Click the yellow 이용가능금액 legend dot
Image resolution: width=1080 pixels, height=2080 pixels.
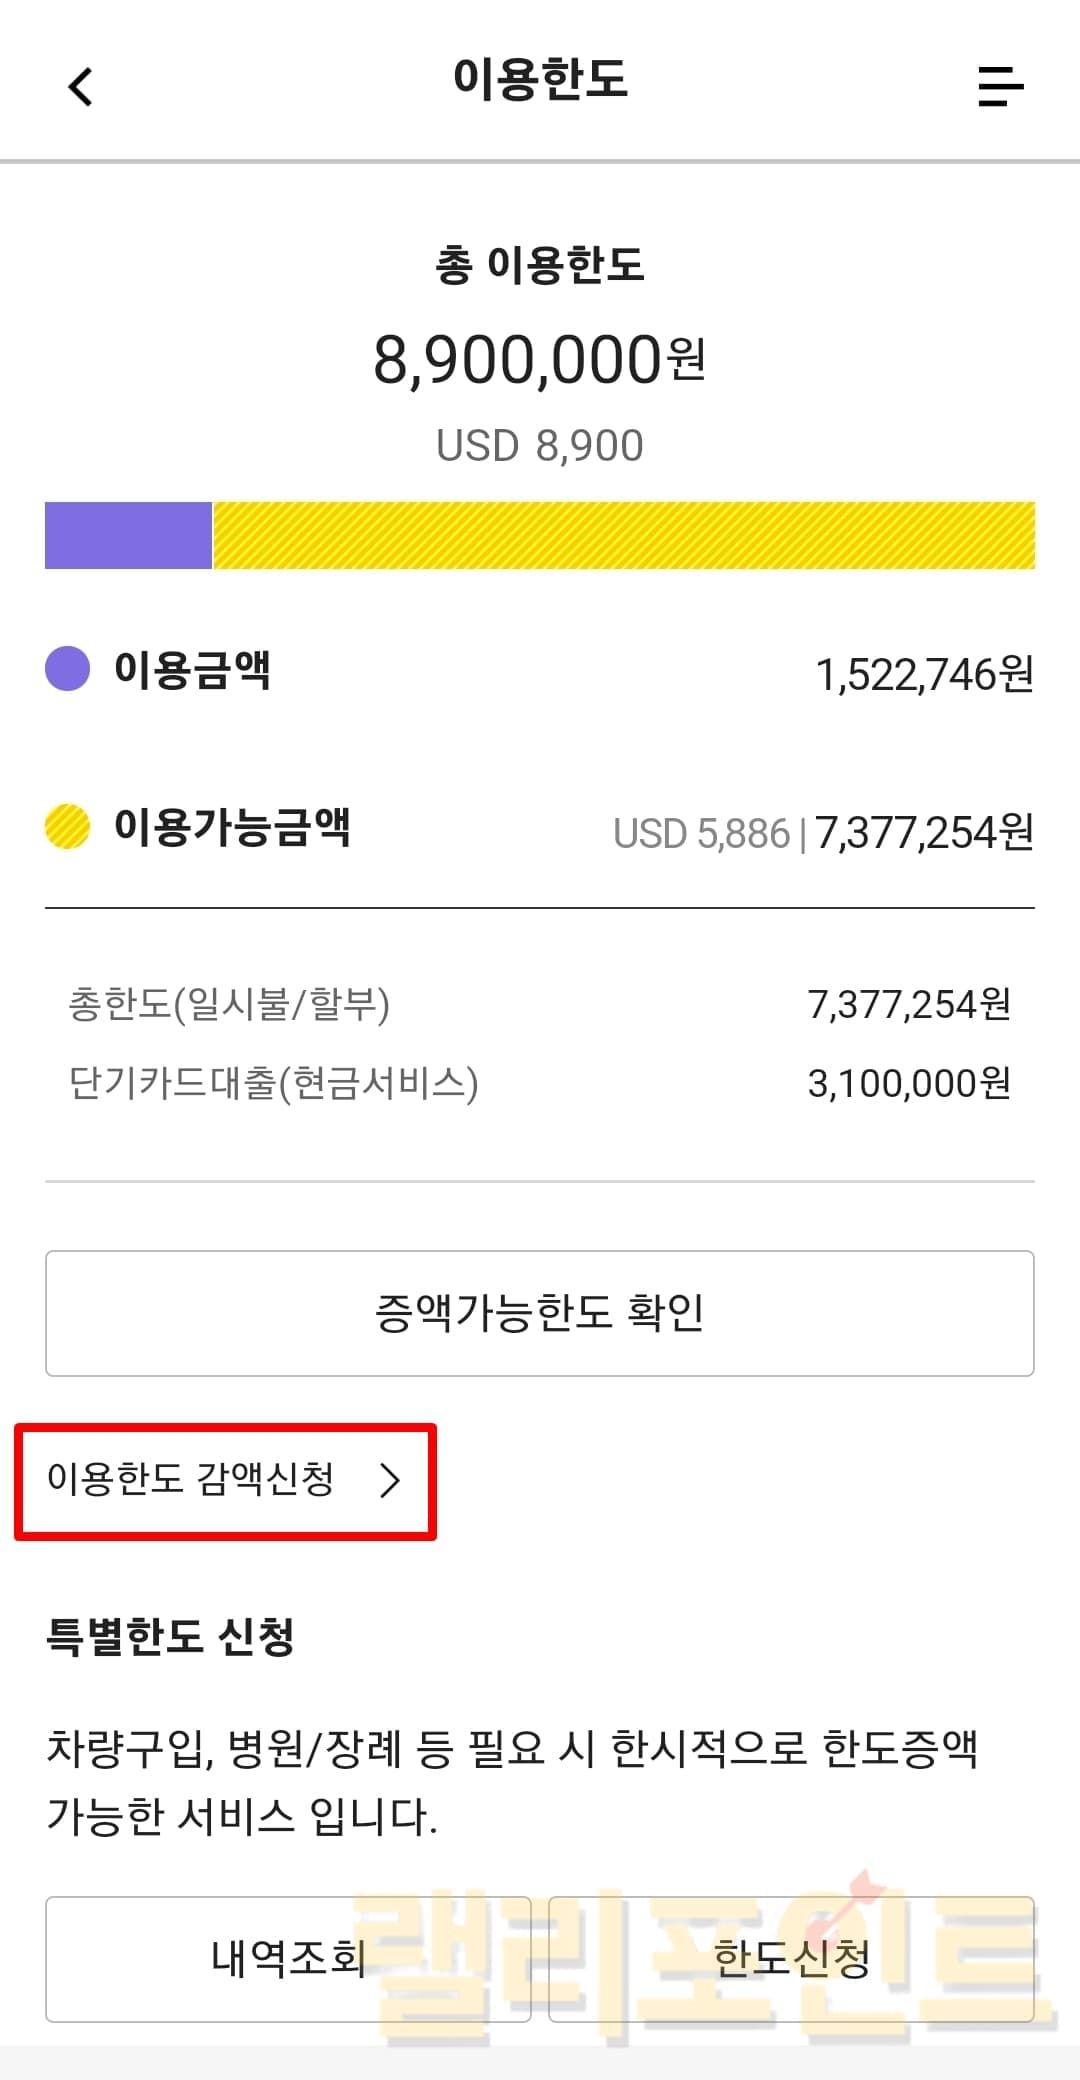(68, 827)
